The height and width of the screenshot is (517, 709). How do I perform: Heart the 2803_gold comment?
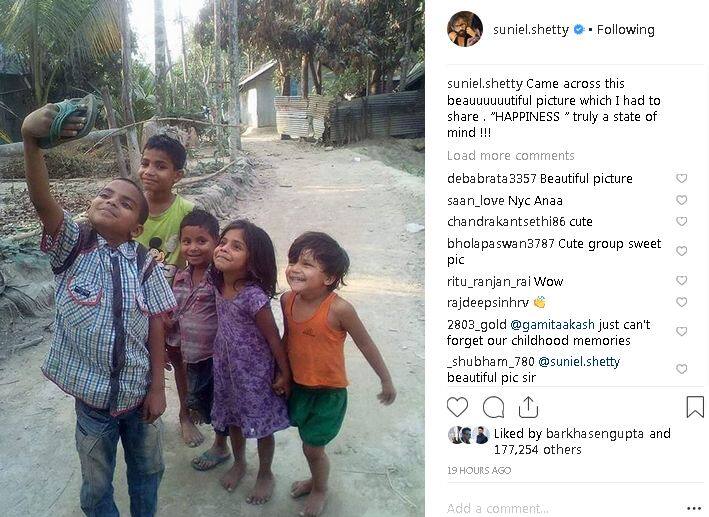(682, 332)
